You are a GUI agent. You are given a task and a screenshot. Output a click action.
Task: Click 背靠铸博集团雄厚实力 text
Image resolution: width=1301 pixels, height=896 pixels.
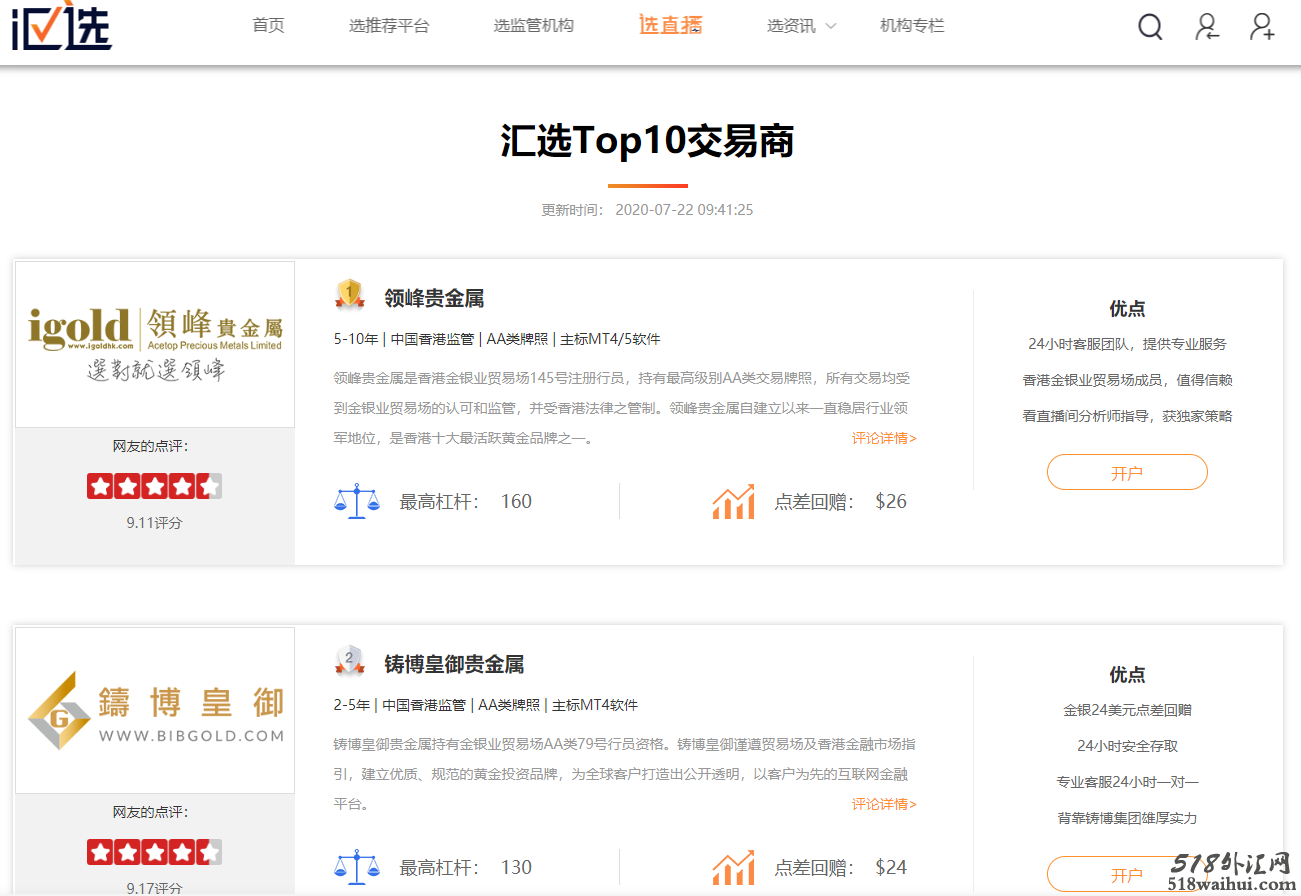(x=1127, y=818)
